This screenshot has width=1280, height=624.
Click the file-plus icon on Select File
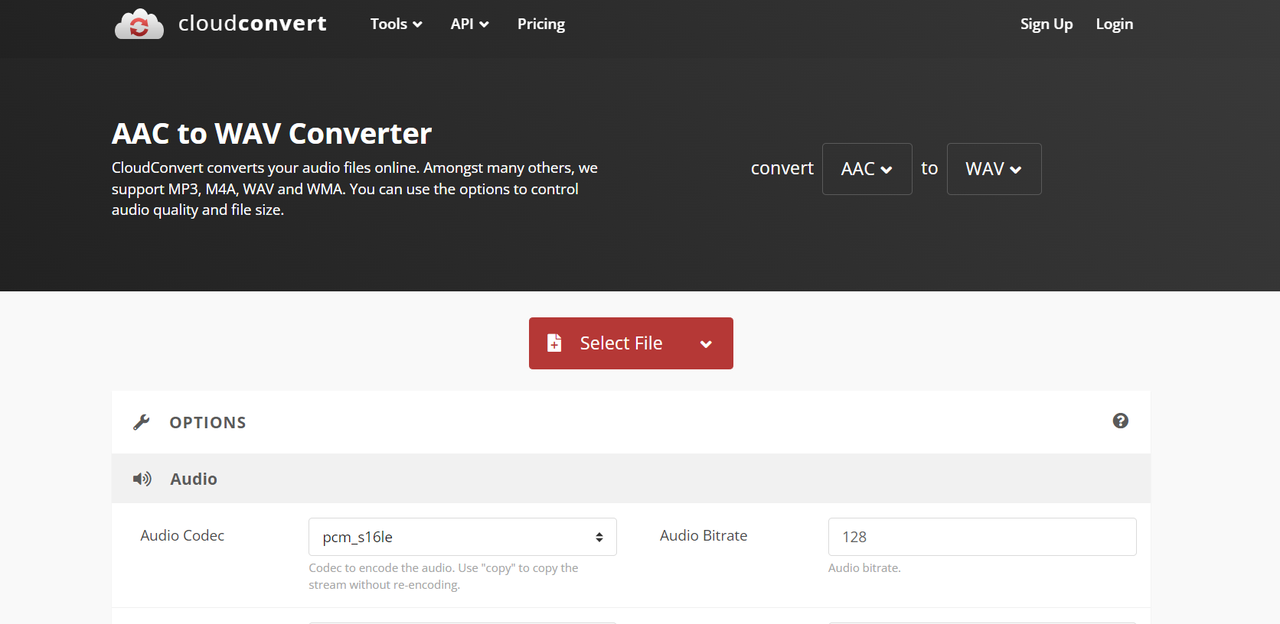[554, 343]
